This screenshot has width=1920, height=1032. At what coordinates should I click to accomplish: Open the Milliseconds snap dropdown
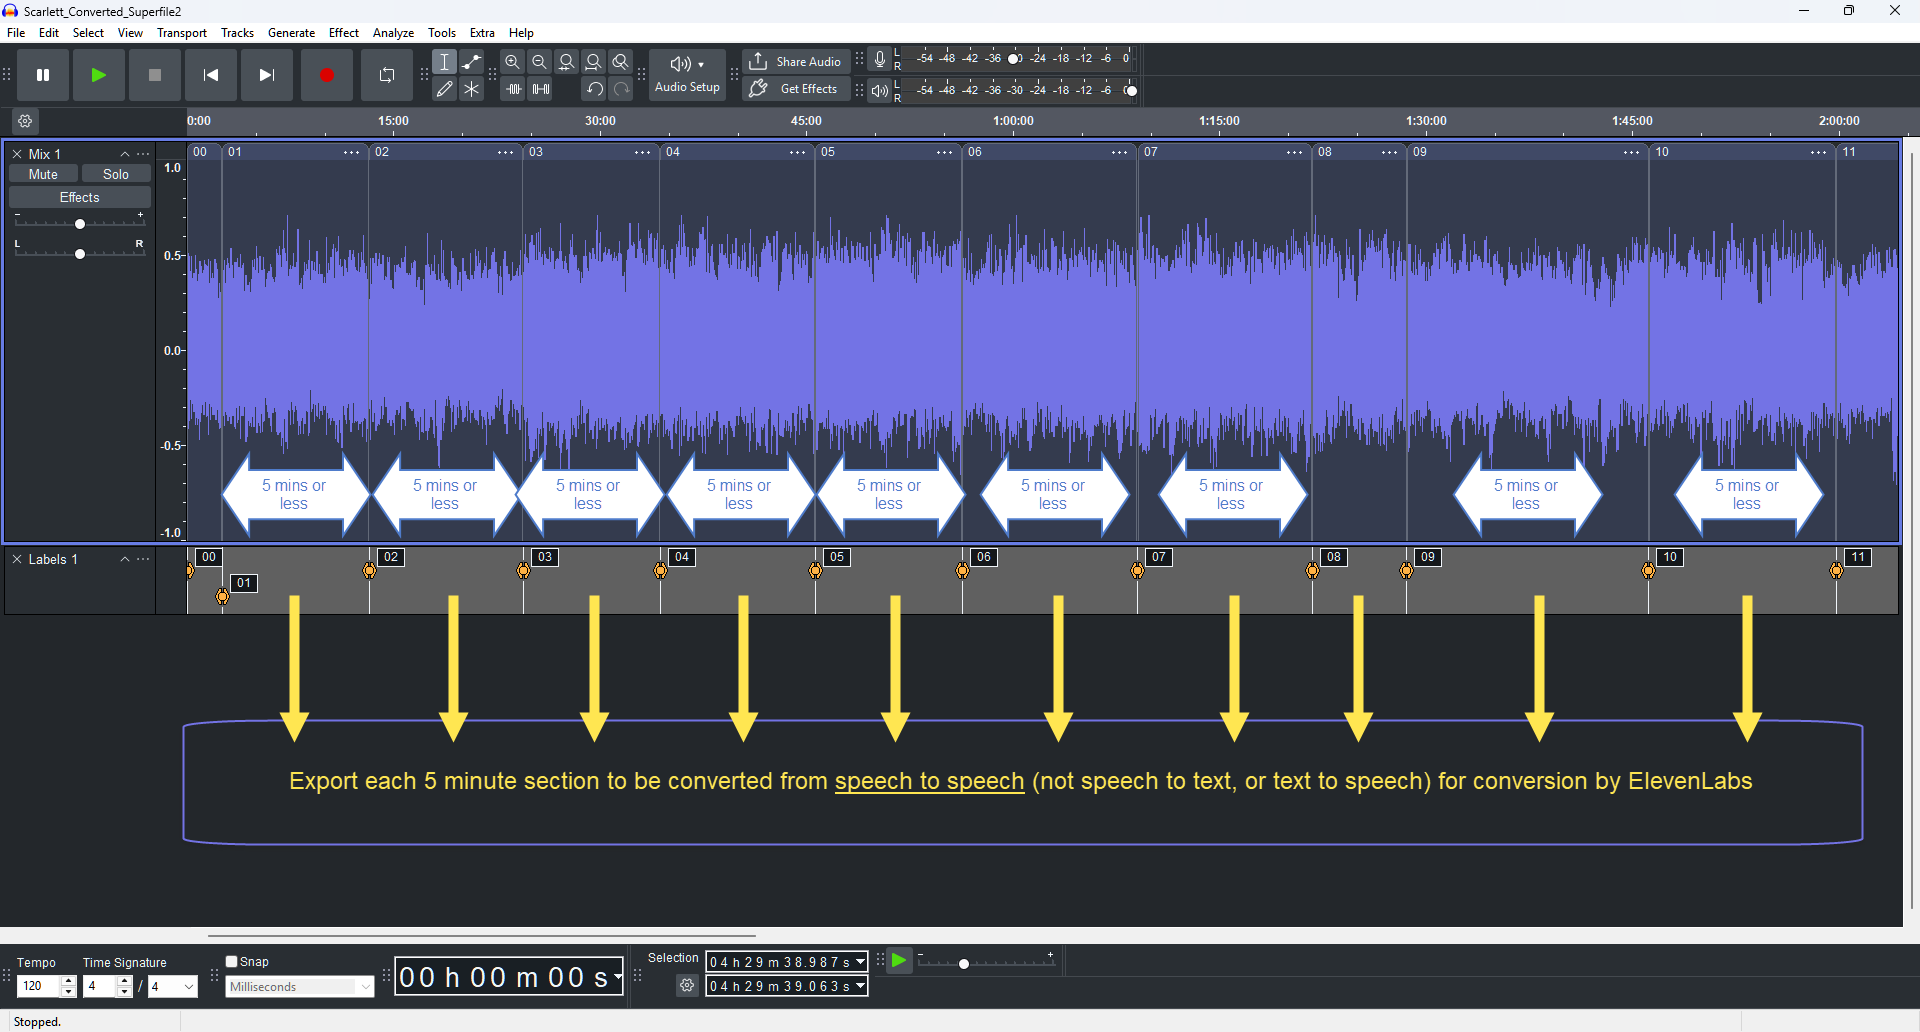pos(300,987)
